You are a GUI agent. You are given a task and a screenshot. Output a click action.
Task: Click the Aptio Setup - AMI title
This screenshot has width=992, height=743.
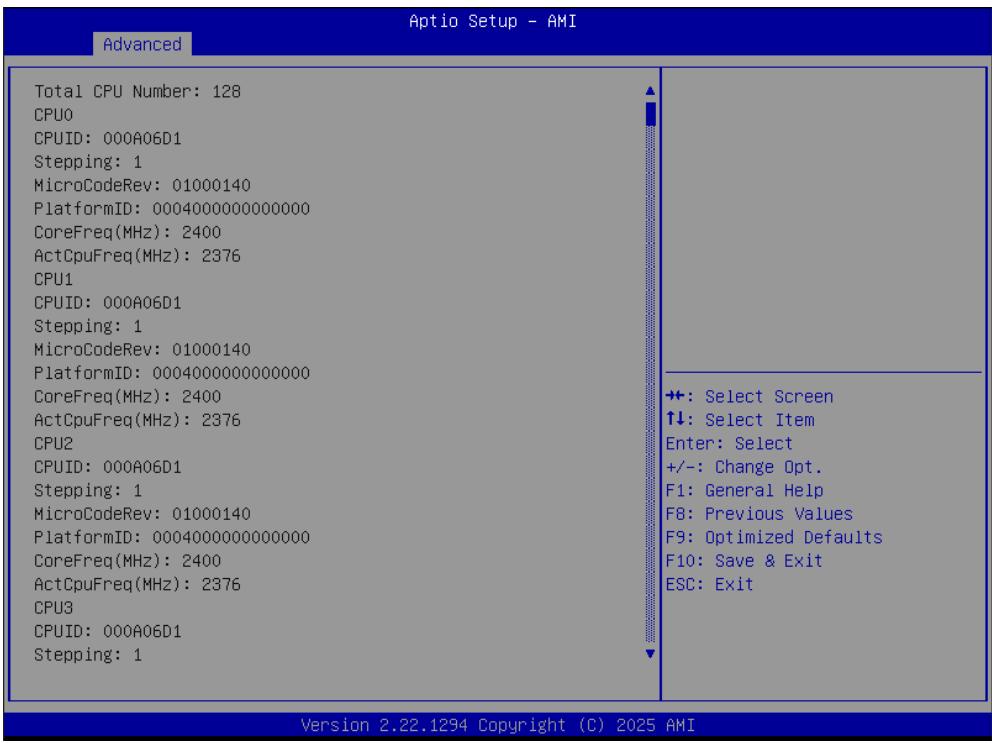click(x=493, y=21)
